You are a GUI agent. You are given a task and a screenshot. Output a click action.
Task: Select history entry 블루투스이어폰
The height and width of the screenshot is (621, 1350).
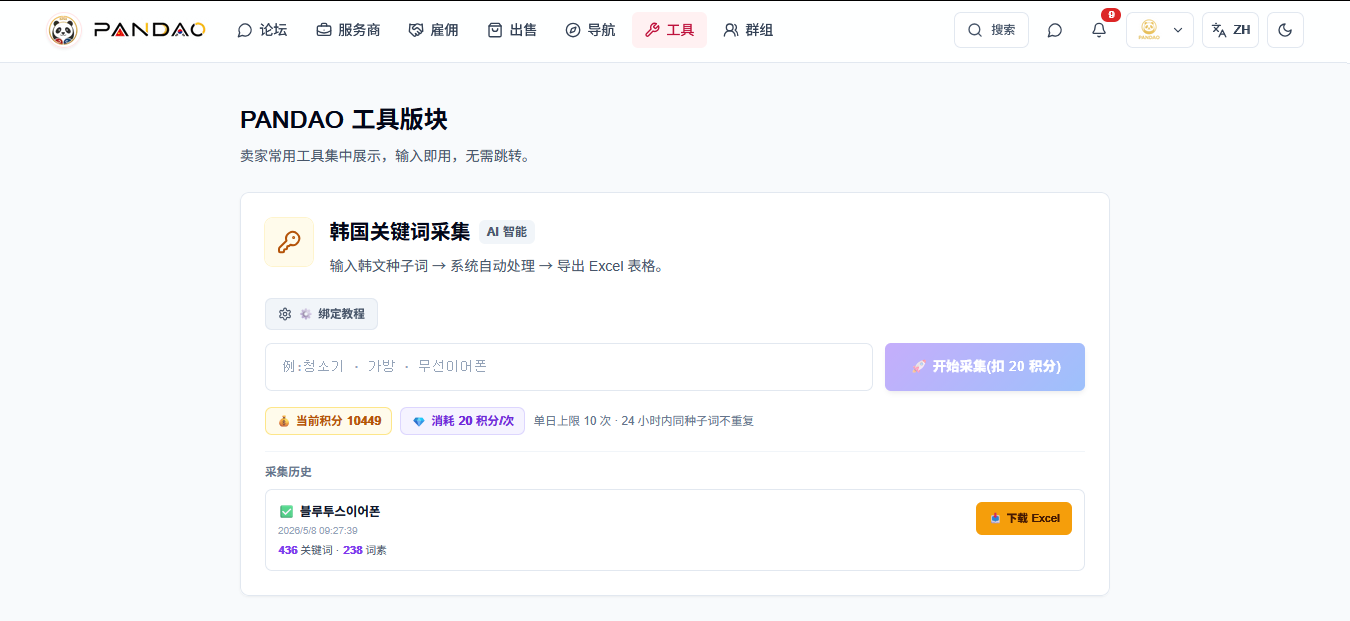click(x=340, y=512)
